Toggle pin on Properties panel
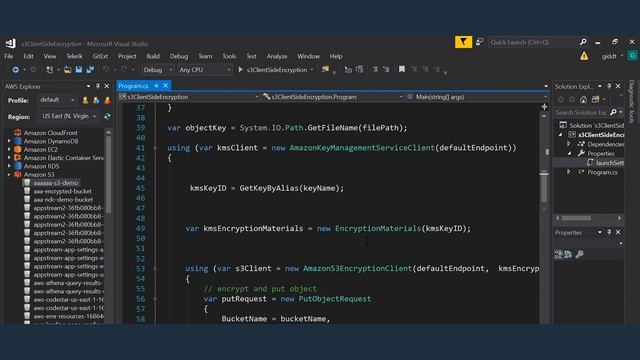 pos(609,232)
